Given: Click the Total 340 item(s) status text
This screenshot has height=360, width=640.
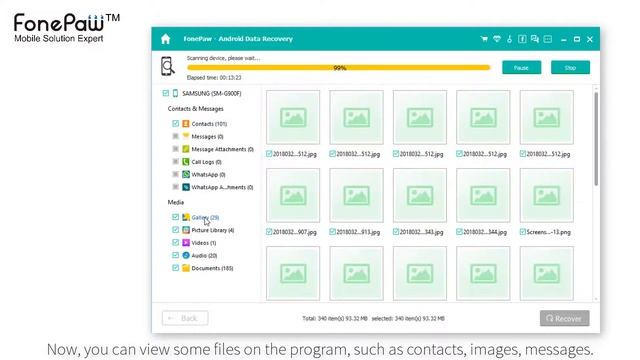Looking at the screenshot, I should point(335,318).
